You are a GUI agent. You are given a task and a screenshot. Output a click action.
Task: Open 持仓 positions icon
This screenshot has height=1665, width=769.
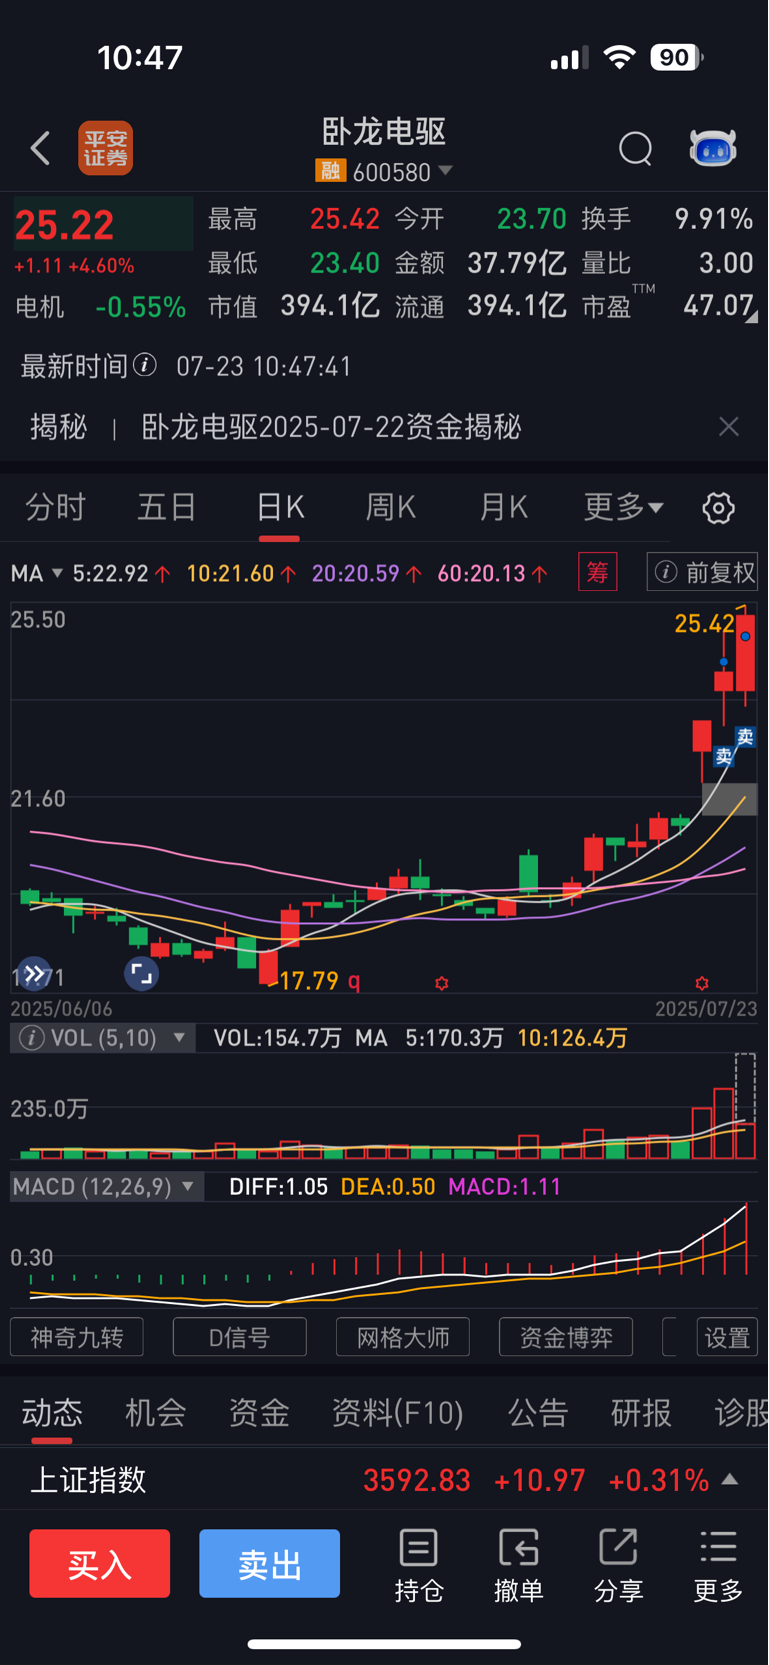point(418,1566)
